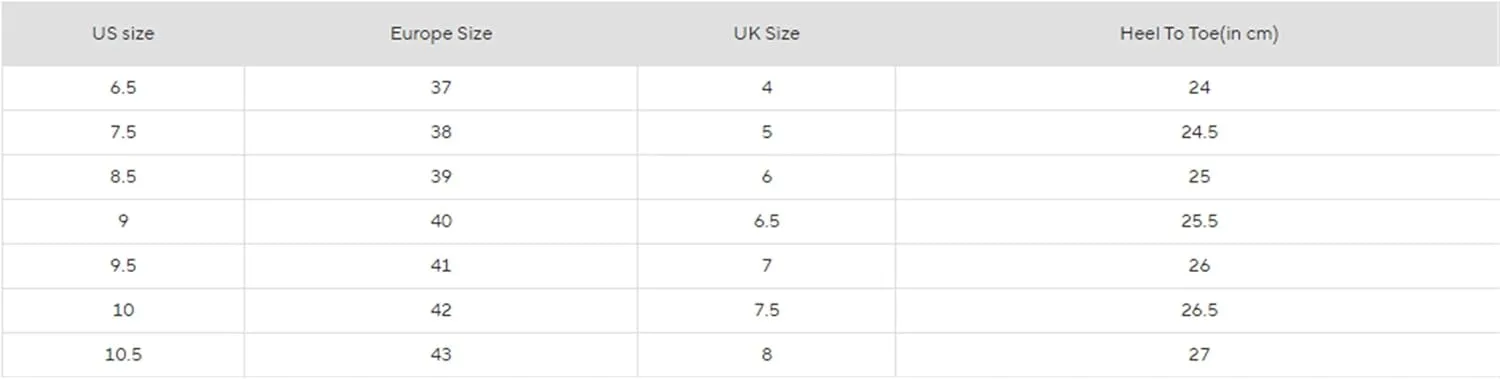Screen dimensions: 1500x379
Task: Click the Europe Size column header
Action: [441, 33]
